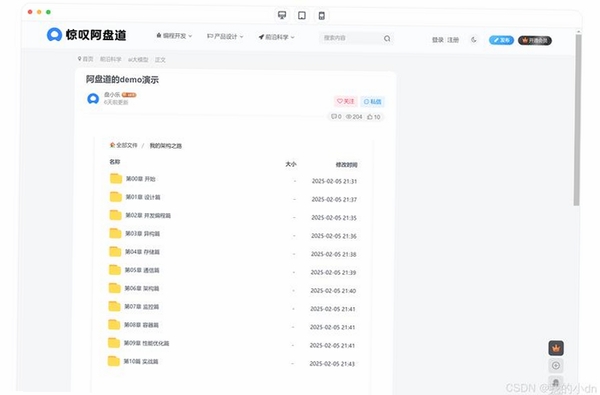Open folder icon of 第10篇 实战篇
The image size is (600, 395).
[x=114, y=361]
